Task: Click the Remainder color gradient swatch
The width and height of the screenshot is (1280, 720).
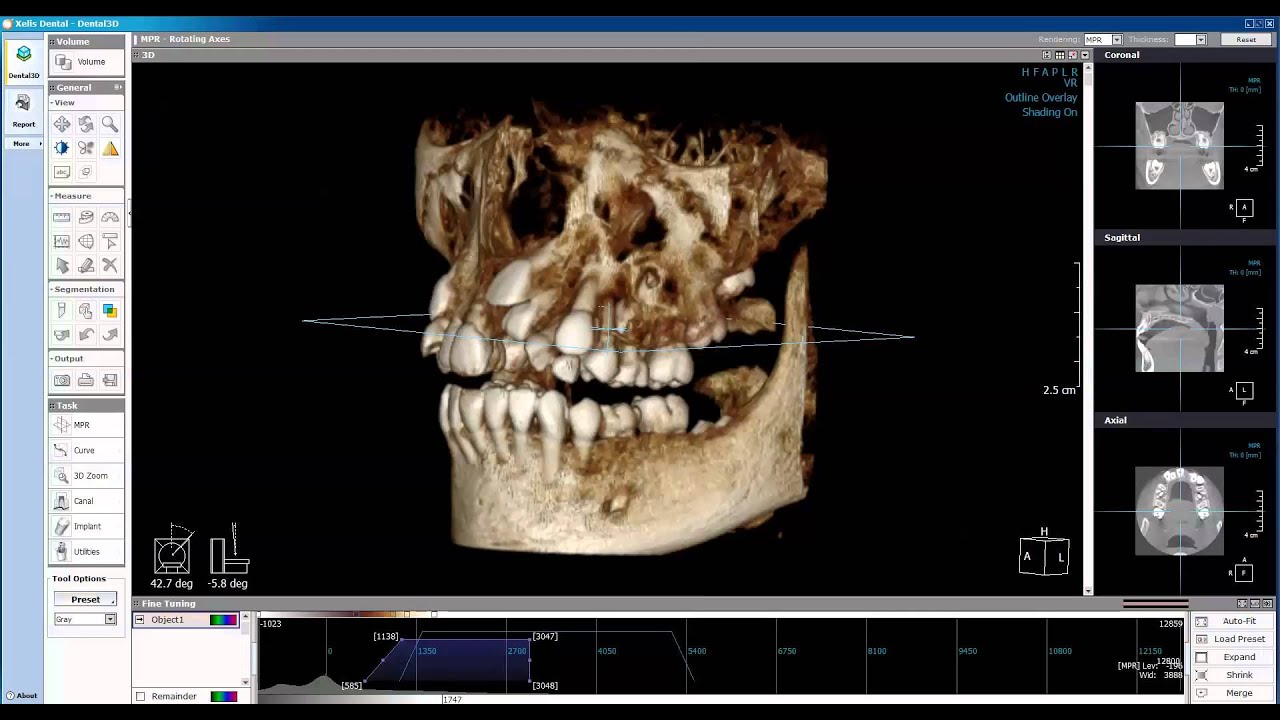Action: tap(223, 696)
